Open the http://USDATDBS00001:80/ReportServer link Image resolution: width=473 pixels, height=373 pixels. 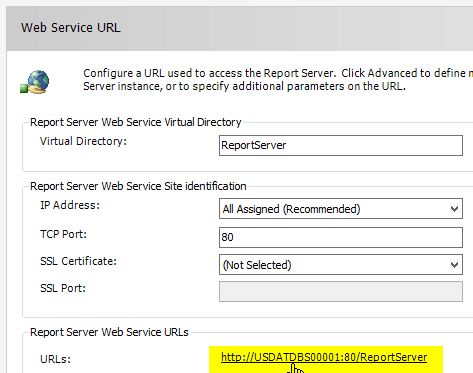click(x=324, y=357)
